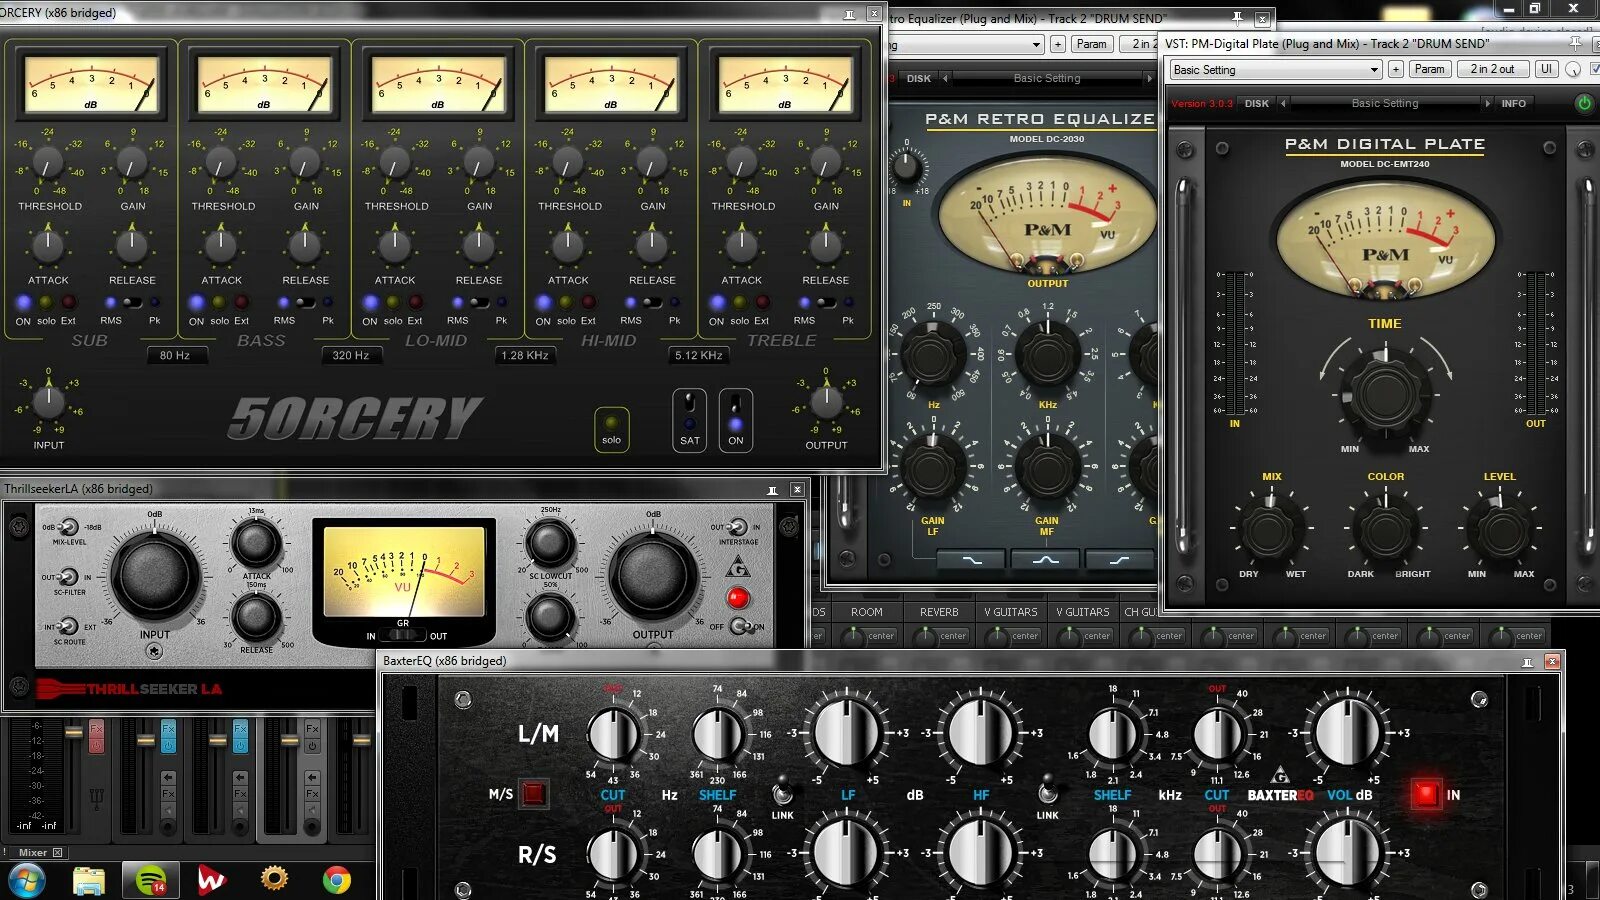The height and width of the screenshot is (900, 1600).
Task: Click the INFO button in Digital Plate
Action: tap(1513, 103)
